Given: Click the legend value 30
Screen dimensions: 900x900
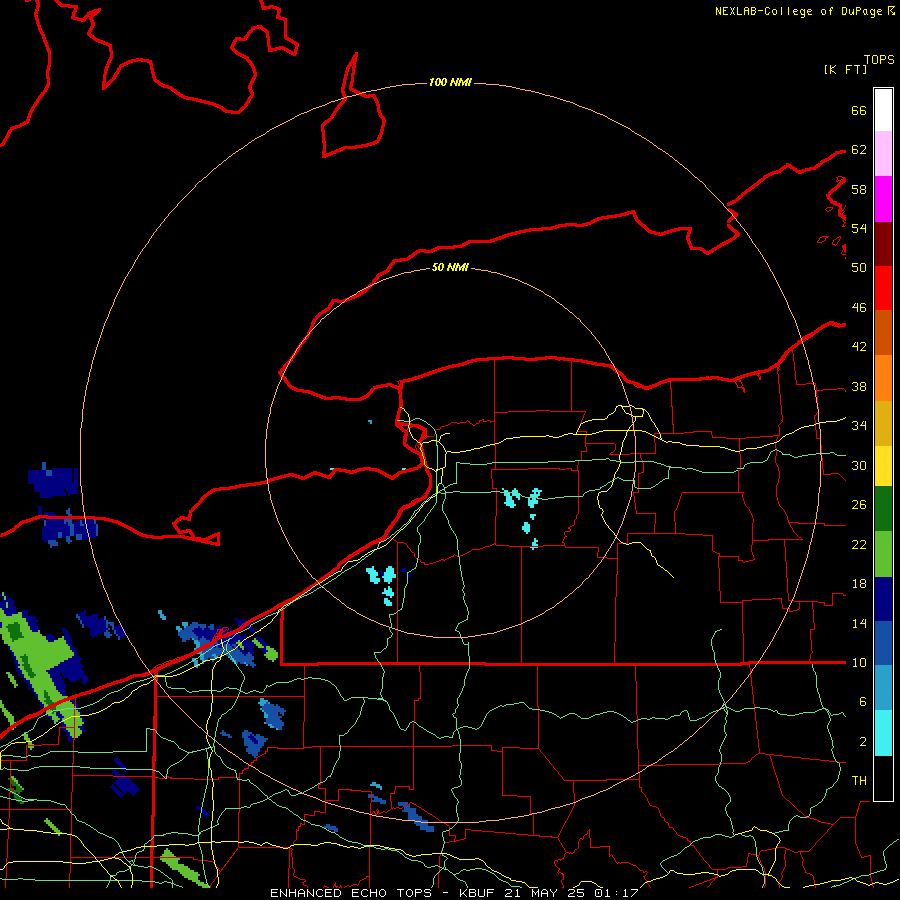Looking at the screenshot, I should point(859,465).
